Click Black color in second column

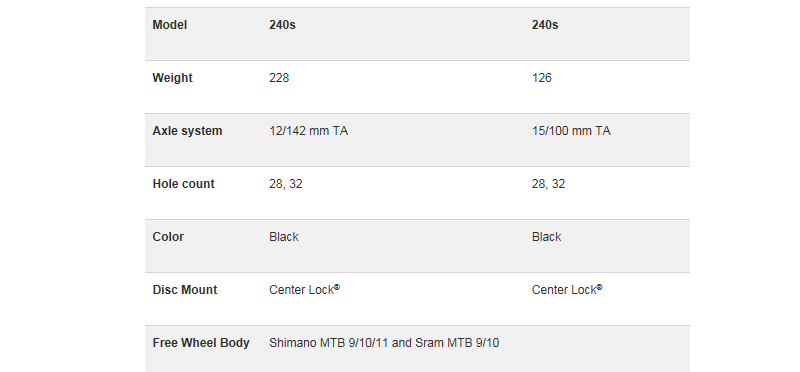[546, 237]
